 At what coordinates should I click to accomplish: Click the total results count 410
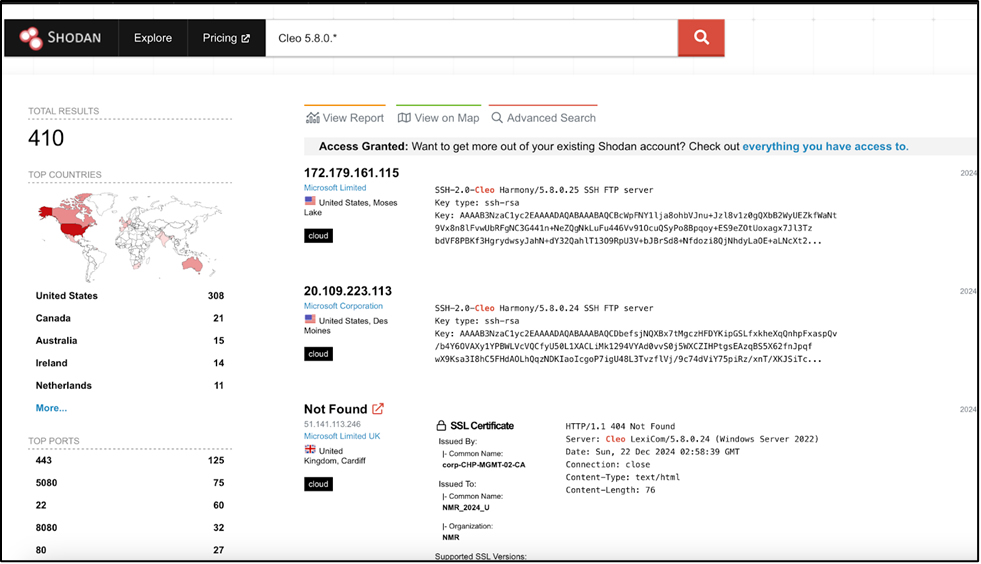pos(46,138)
